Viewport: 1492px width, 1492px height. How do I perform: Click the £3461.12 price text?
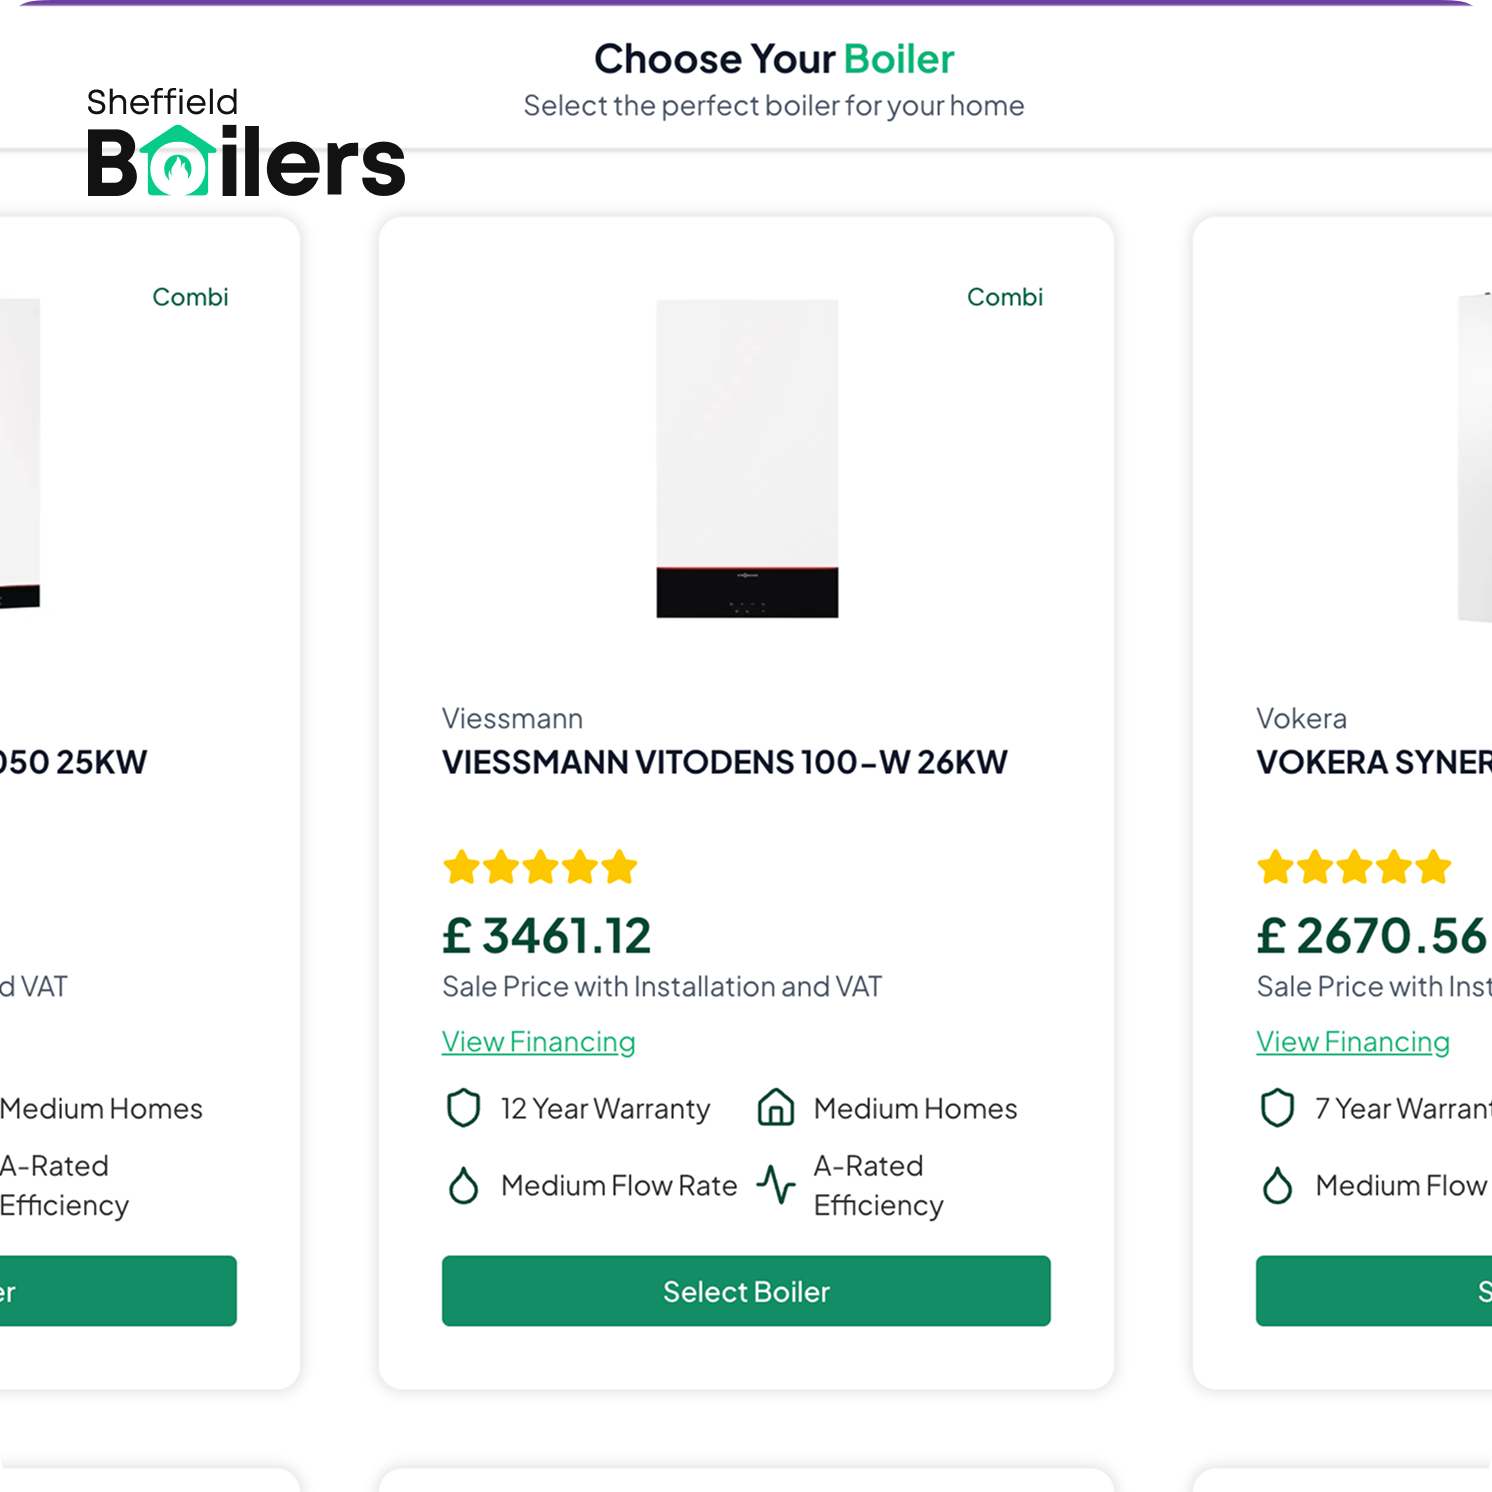click(547, 934)
